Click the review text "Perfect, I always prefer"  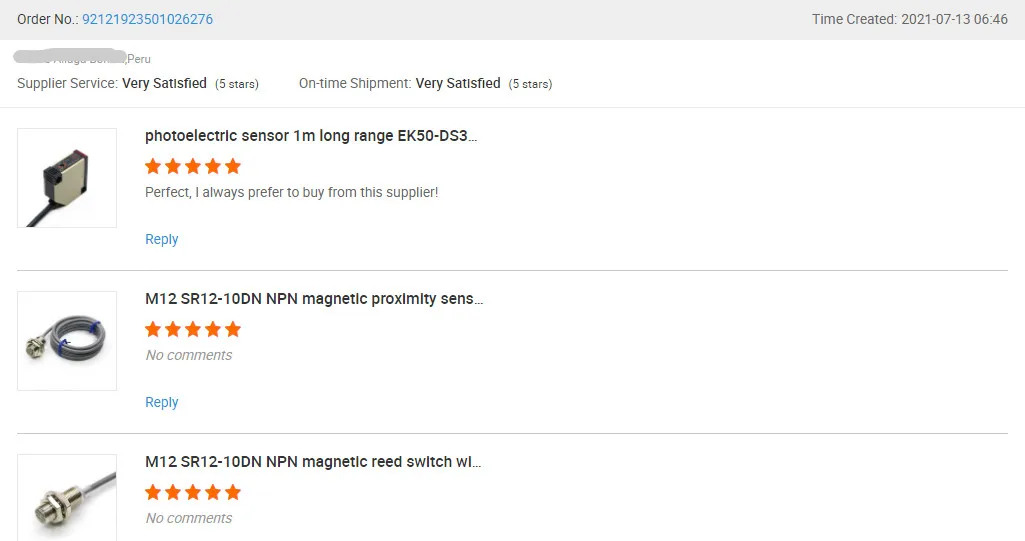click(291, 192)
